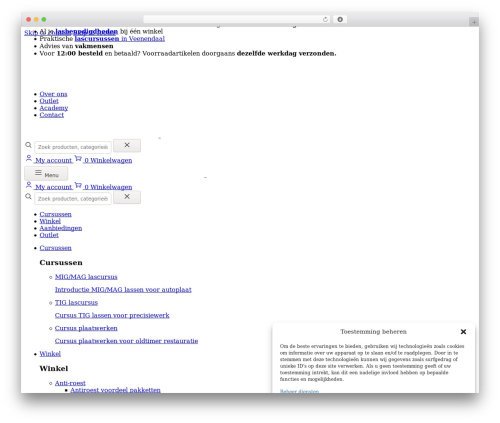Click the Toestemming beheren dialog title
The image size is (500, 423).
[373, 332]
